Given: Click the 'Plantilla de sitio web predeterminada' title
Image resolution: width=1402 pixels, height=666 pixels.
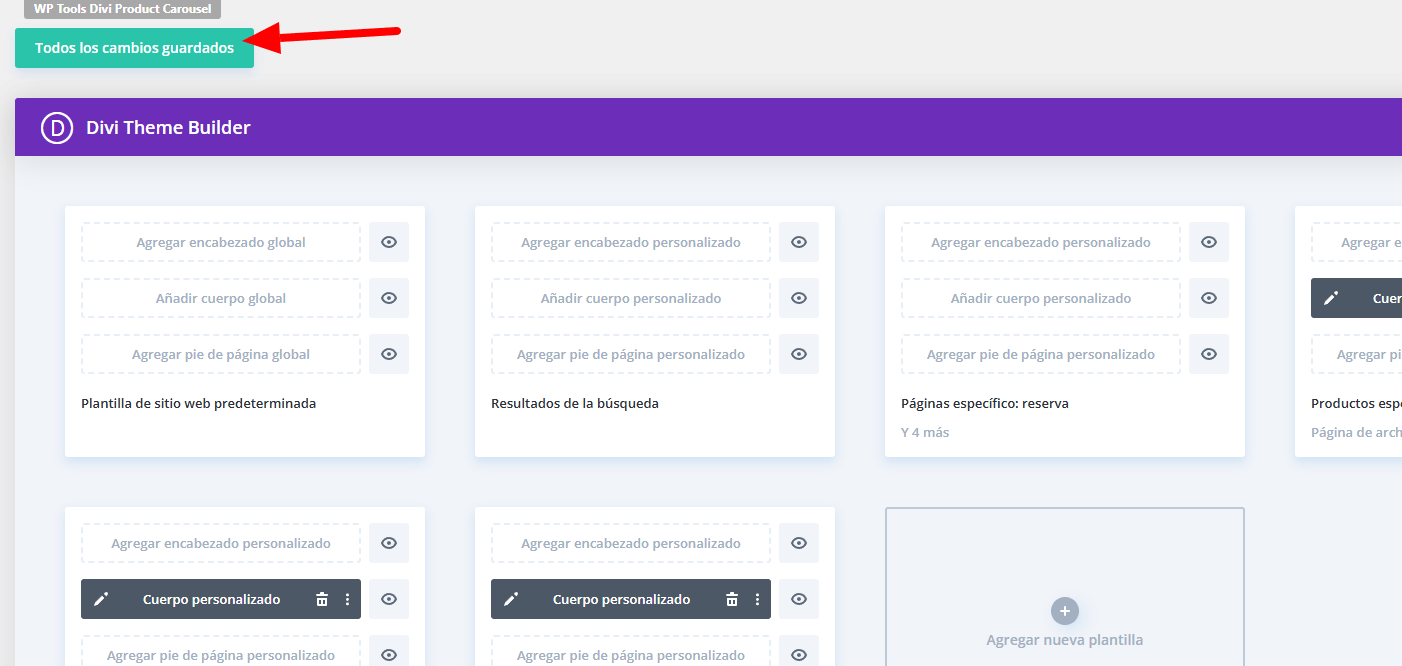Looking at the screenshot, I should [198, 404].
